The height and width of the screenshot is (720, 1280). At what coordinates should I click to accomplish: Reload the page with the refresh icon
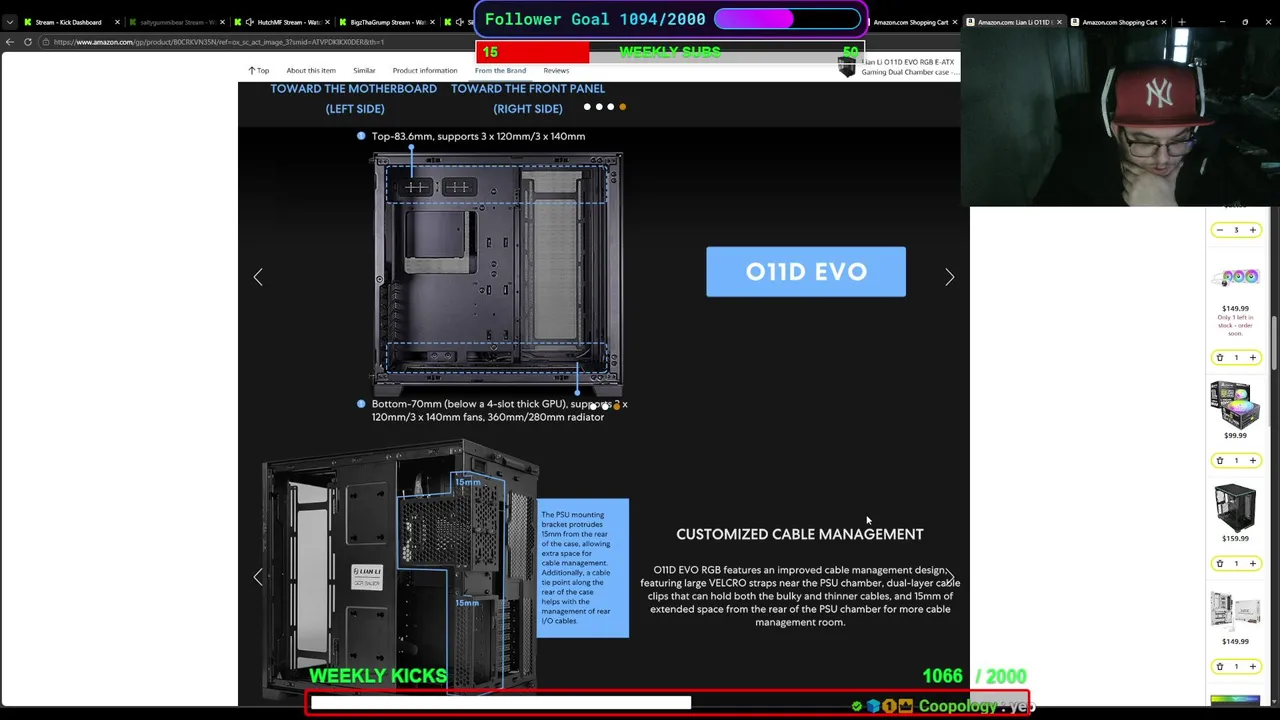[x=28, y=42]
